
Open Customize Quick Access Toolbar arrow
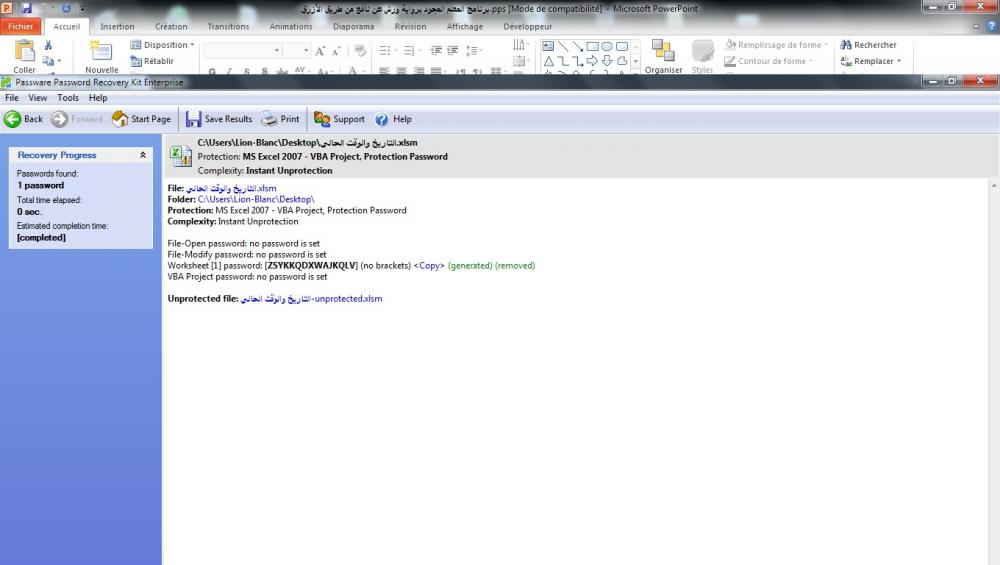(82, 9)
